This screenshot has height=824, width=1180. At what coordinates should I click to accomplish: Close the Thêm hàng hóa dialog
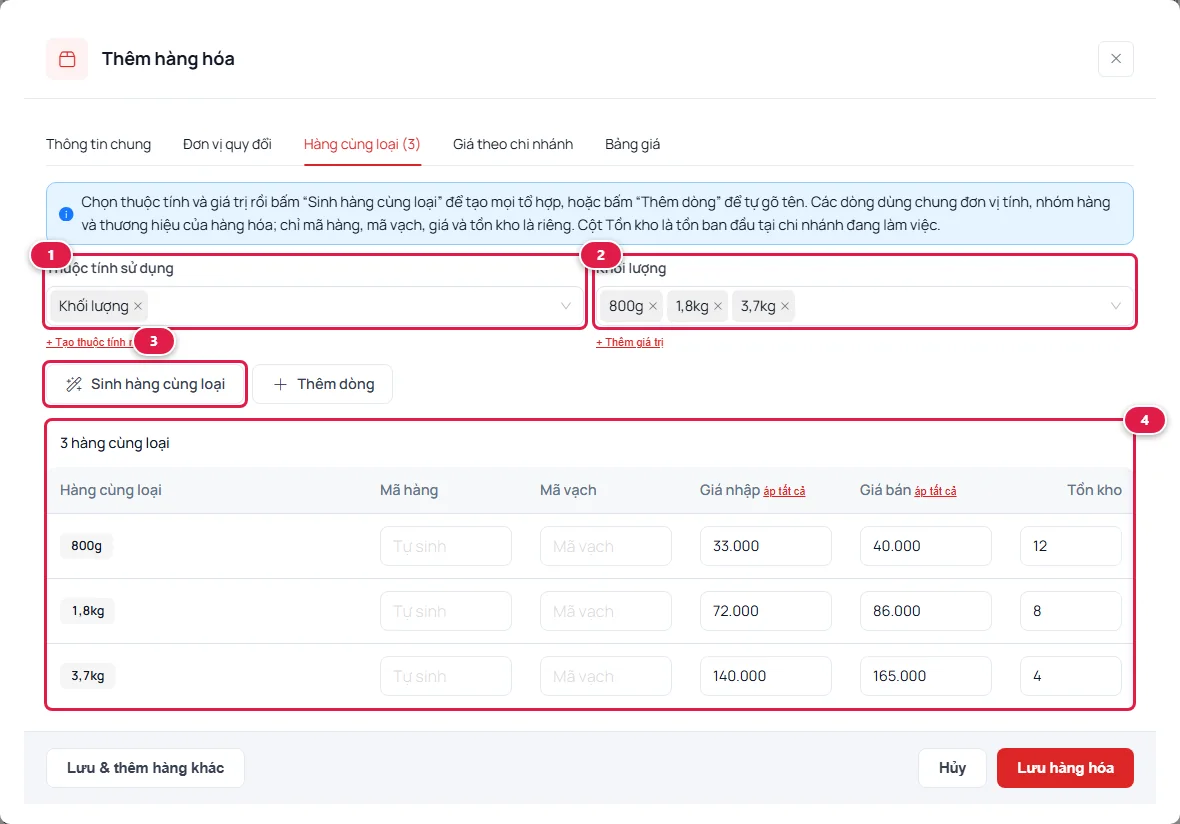1116,59
